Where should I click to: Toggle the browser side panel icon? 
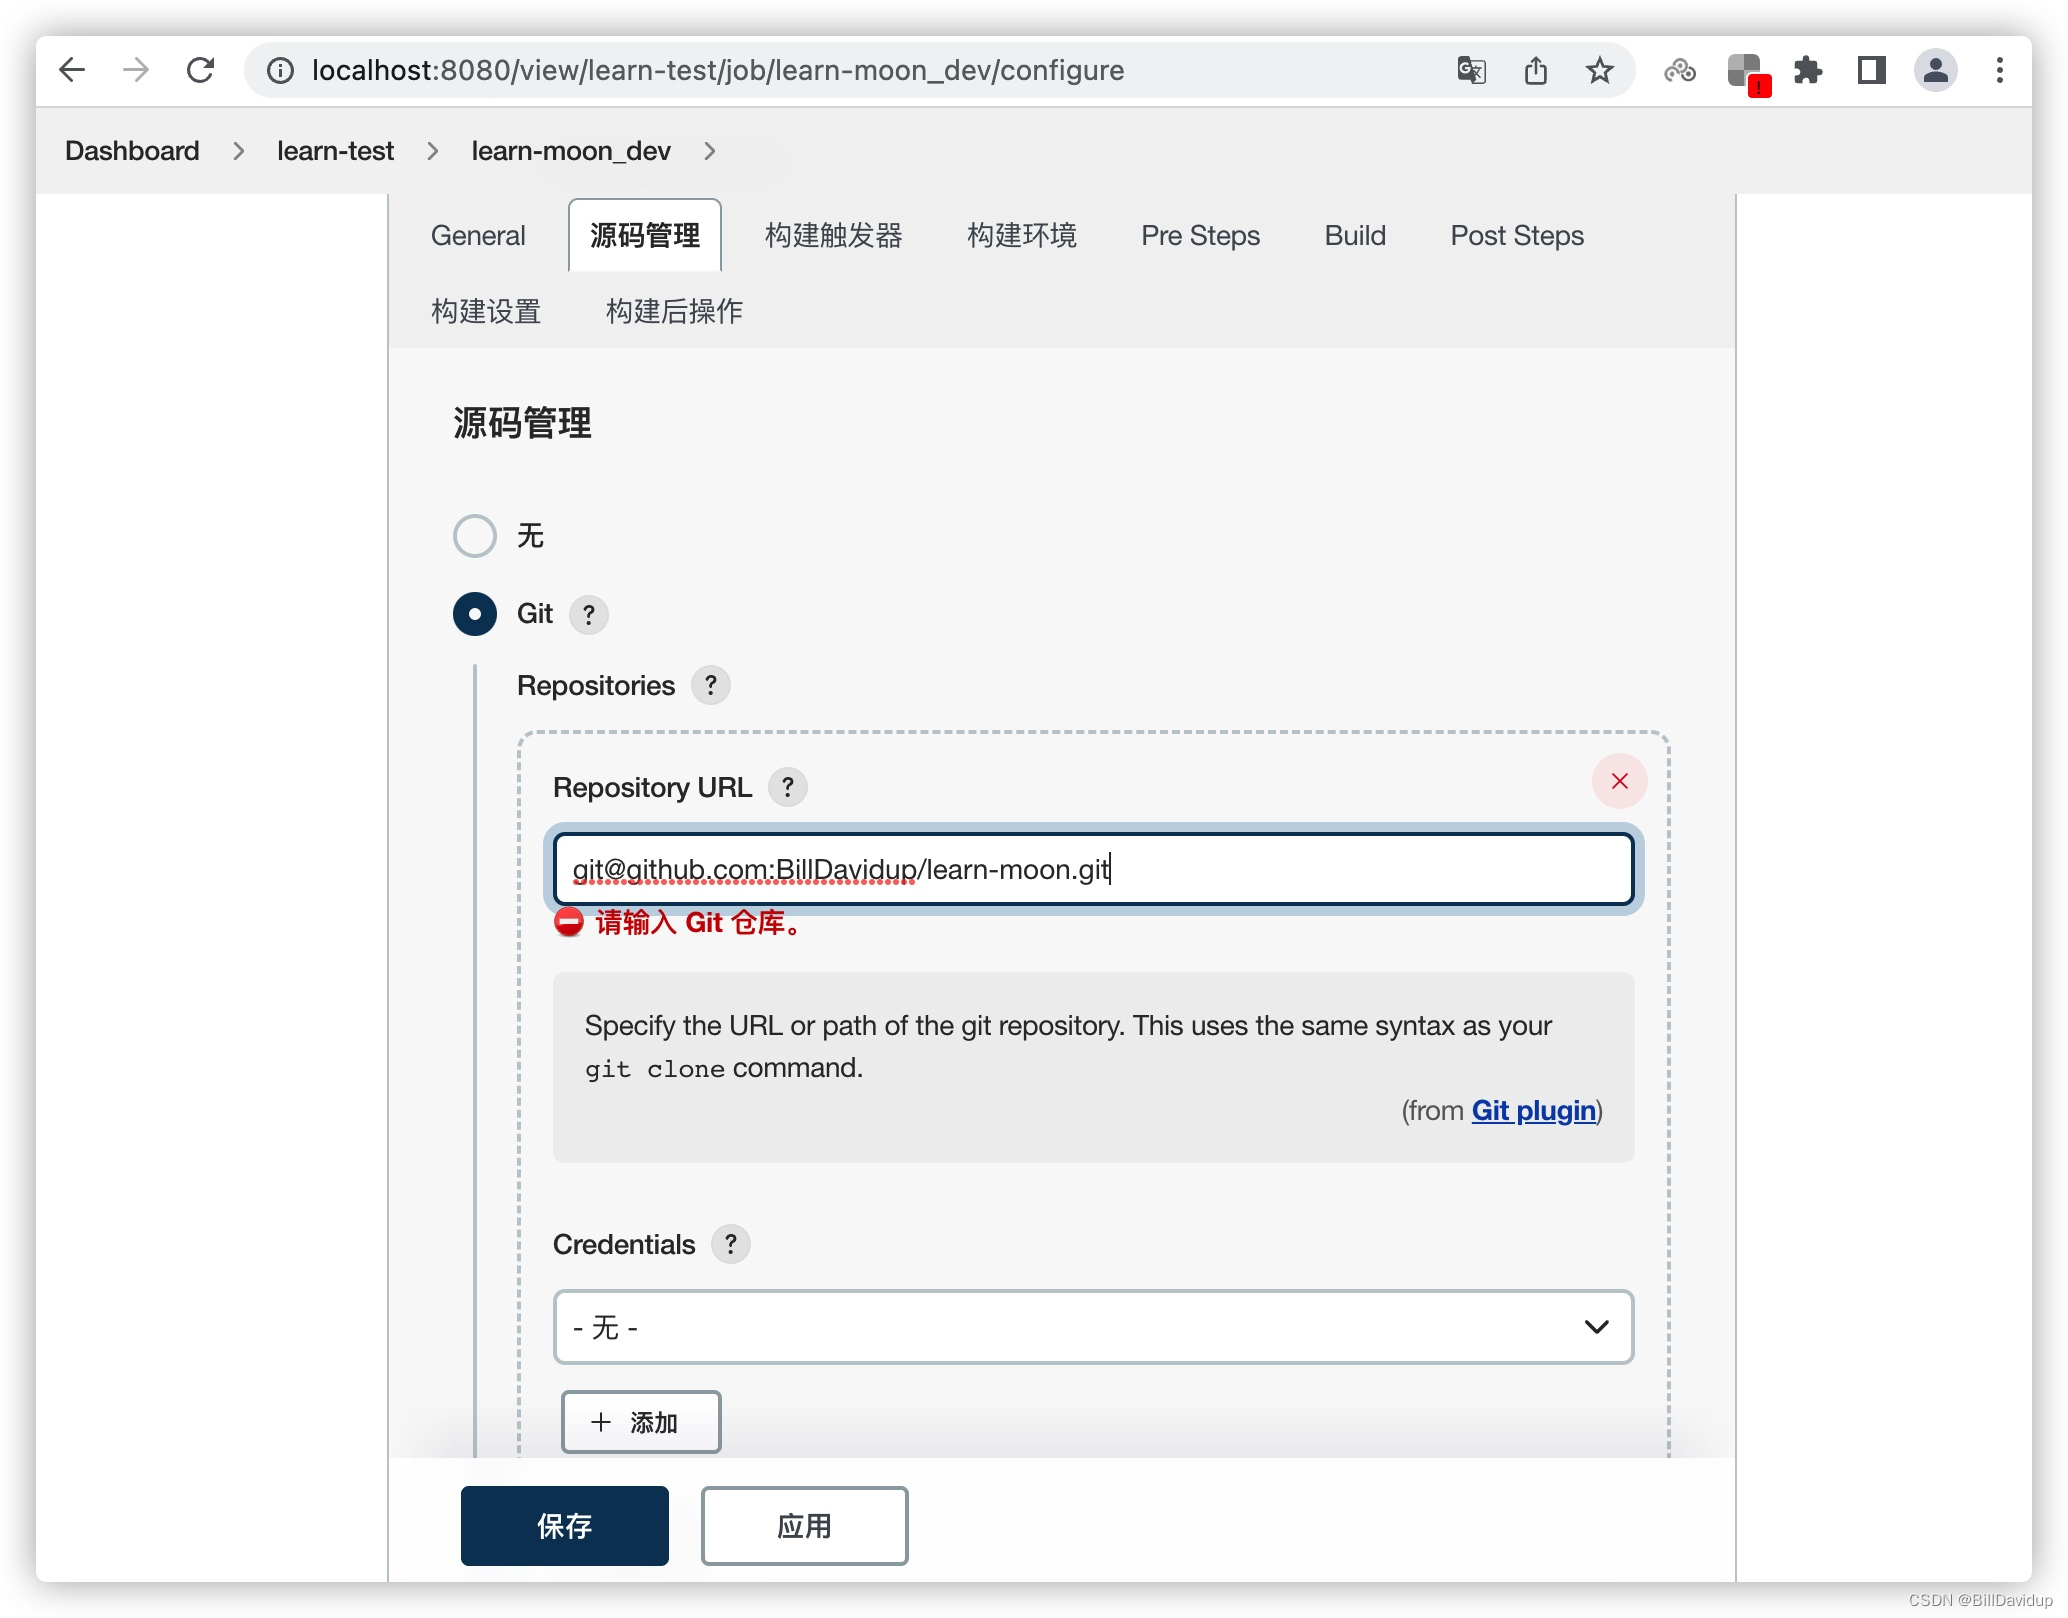coord(1872,70)
